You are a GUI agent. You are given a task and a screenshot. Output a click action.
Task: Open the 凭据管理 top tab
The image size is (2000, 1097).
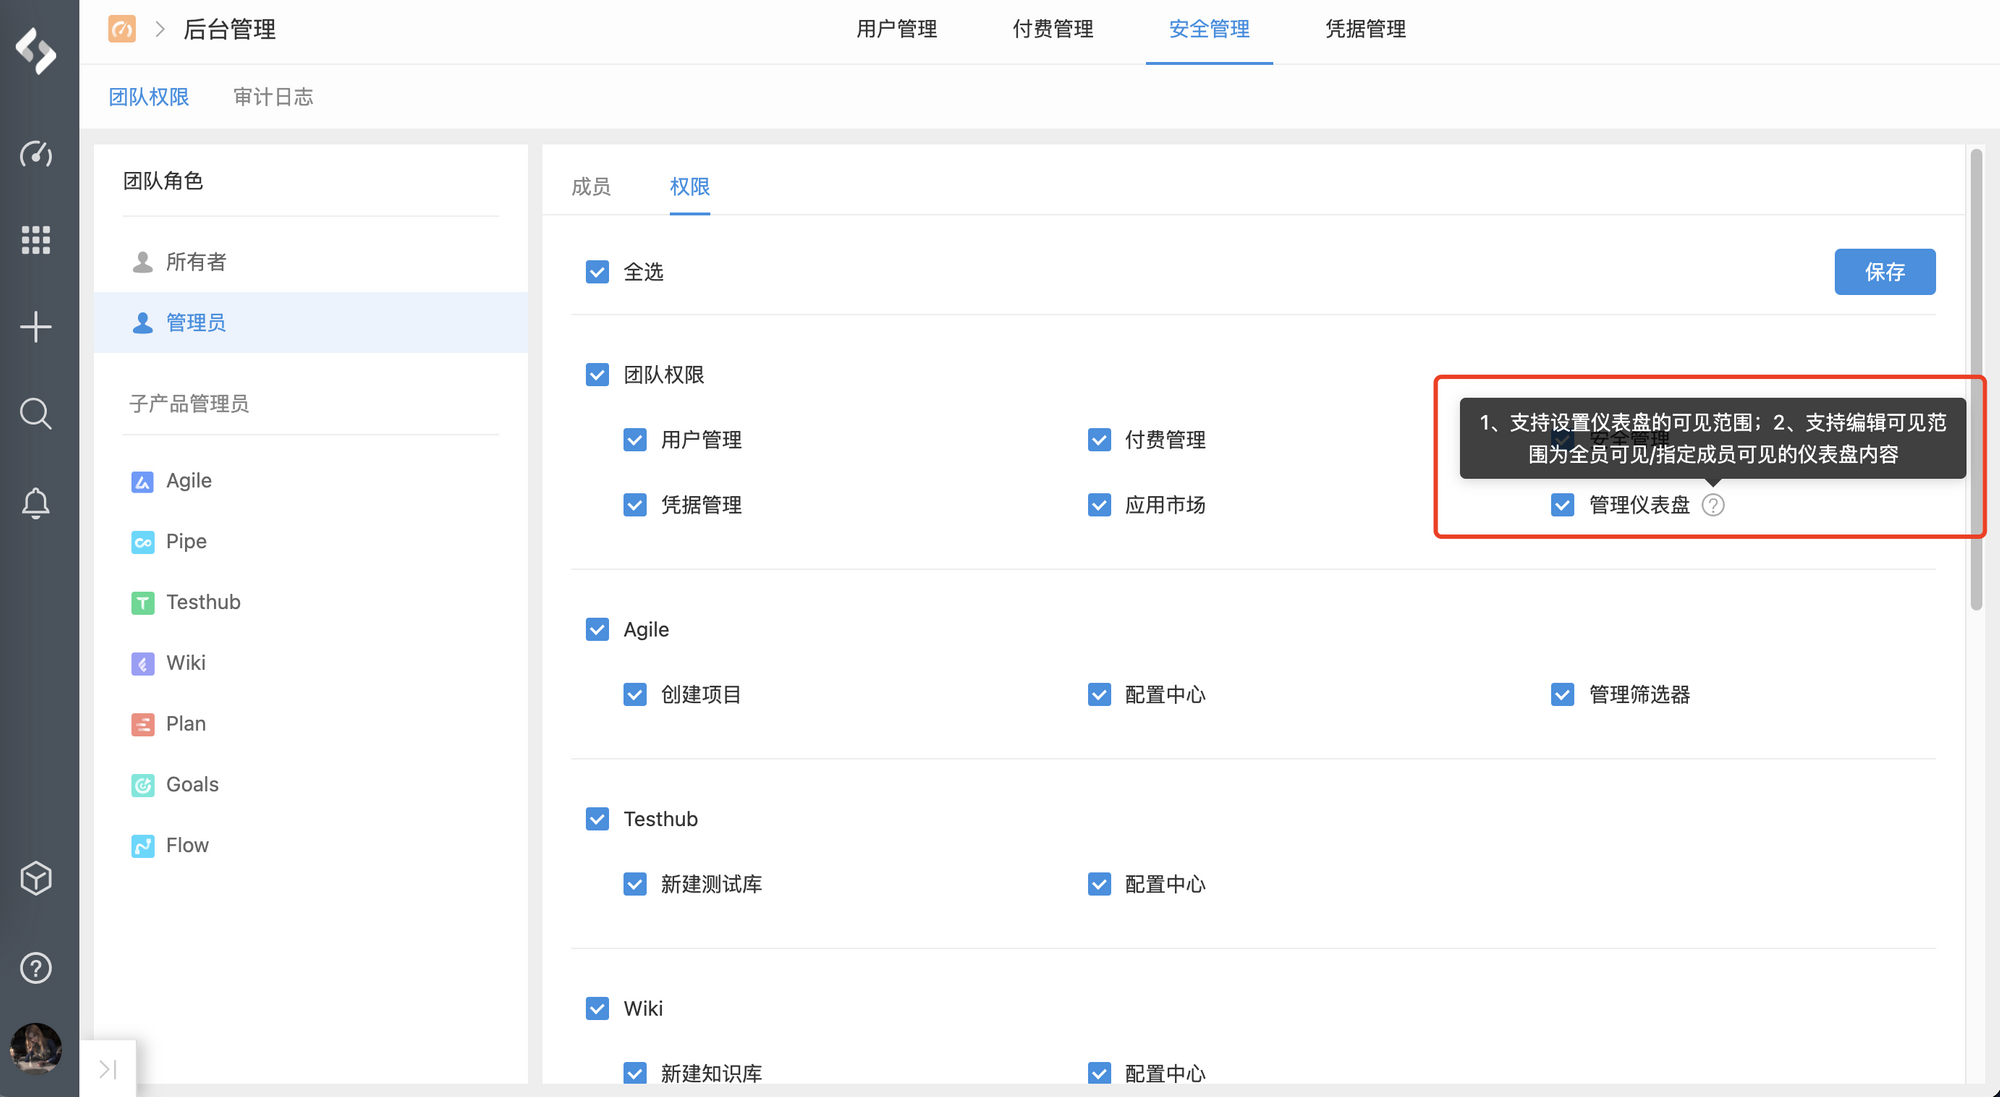[1365, 29]
